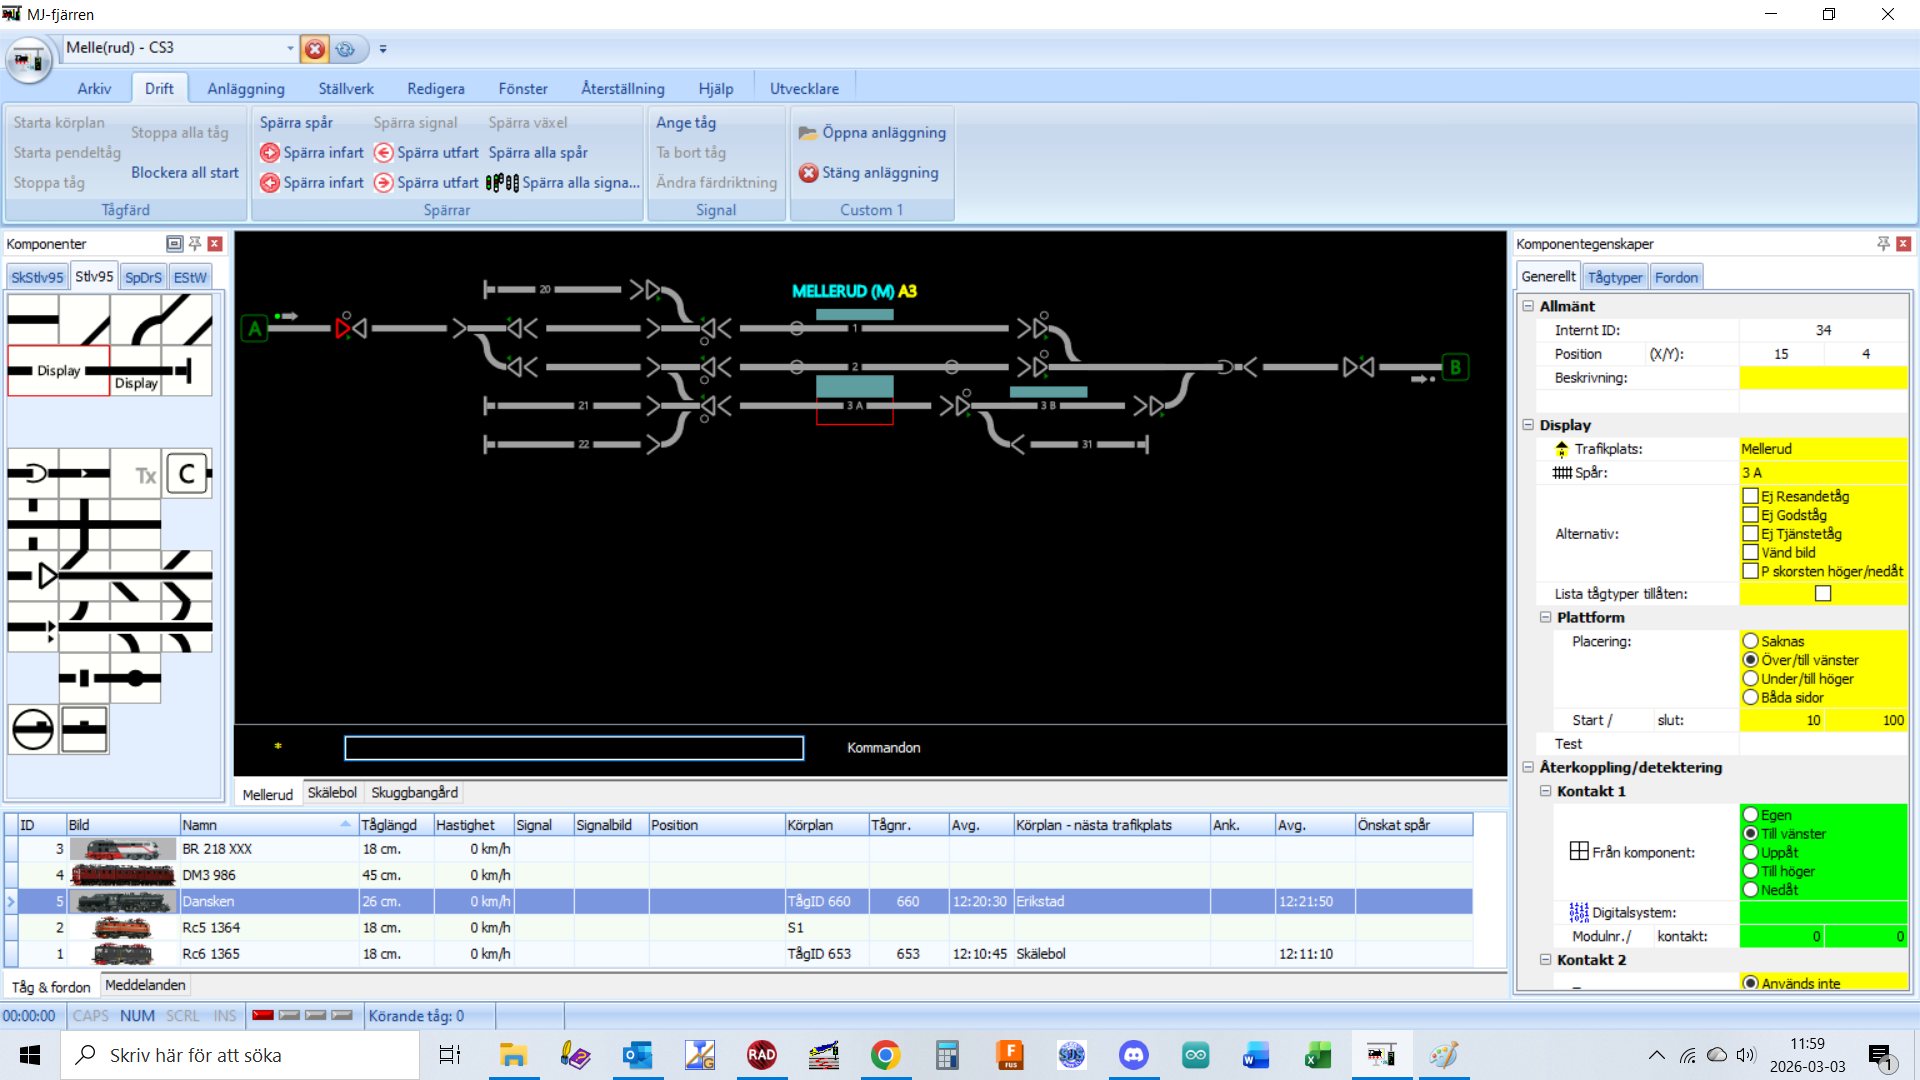Open the Anläggning ribbon tab
This screenshot has width=1920, height=1080.
(246, 89)
